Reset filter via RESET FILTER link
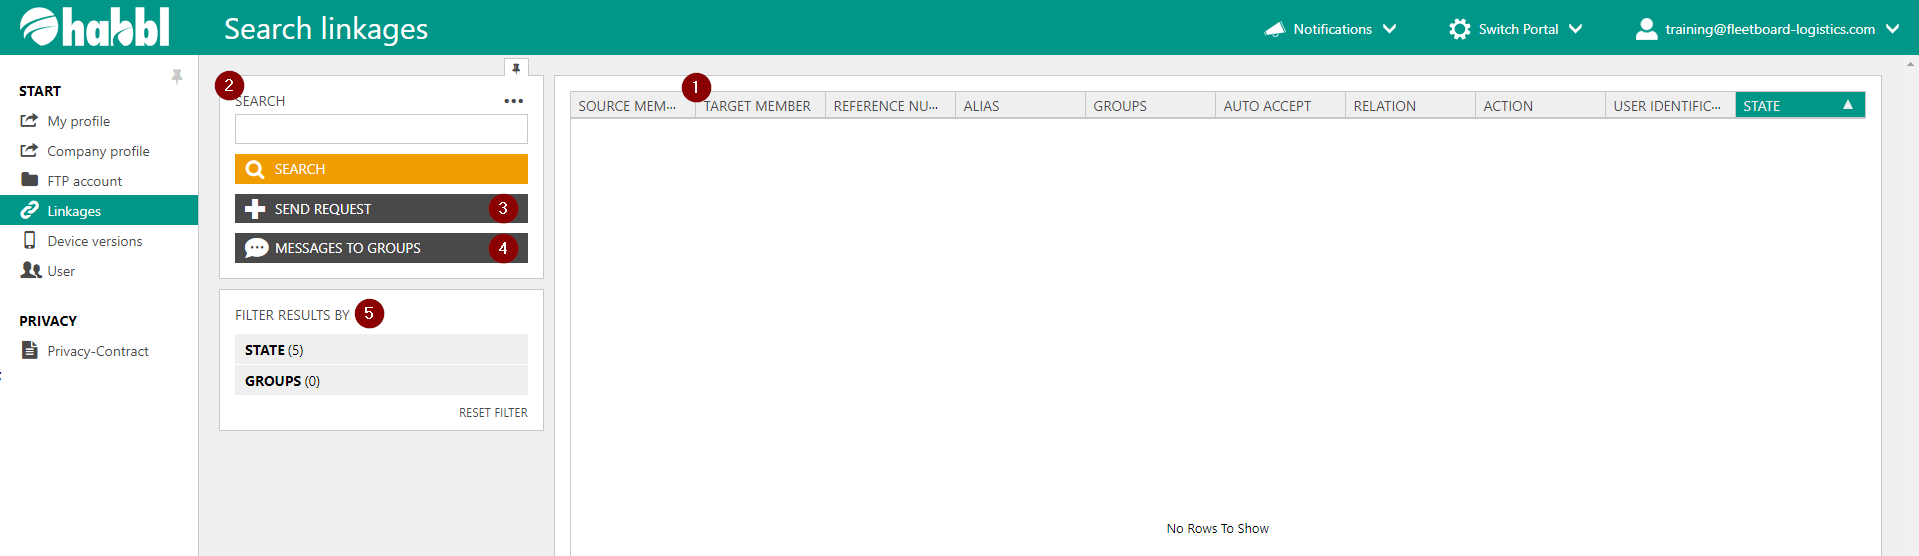Viewport: 1919px width, 556px height. 493,413
